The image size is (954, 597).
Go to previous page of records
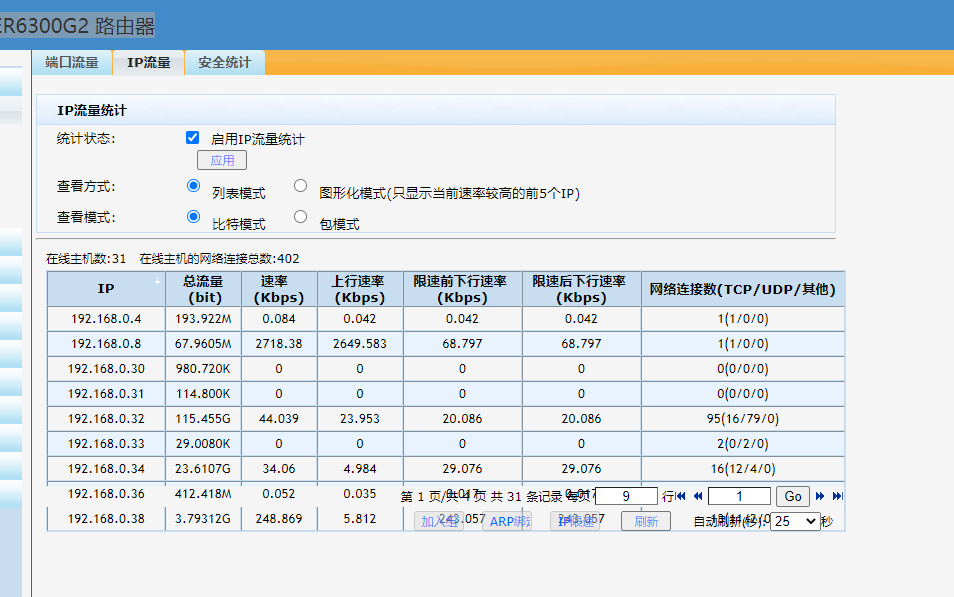pyautogui.click(x=696, y=496)
